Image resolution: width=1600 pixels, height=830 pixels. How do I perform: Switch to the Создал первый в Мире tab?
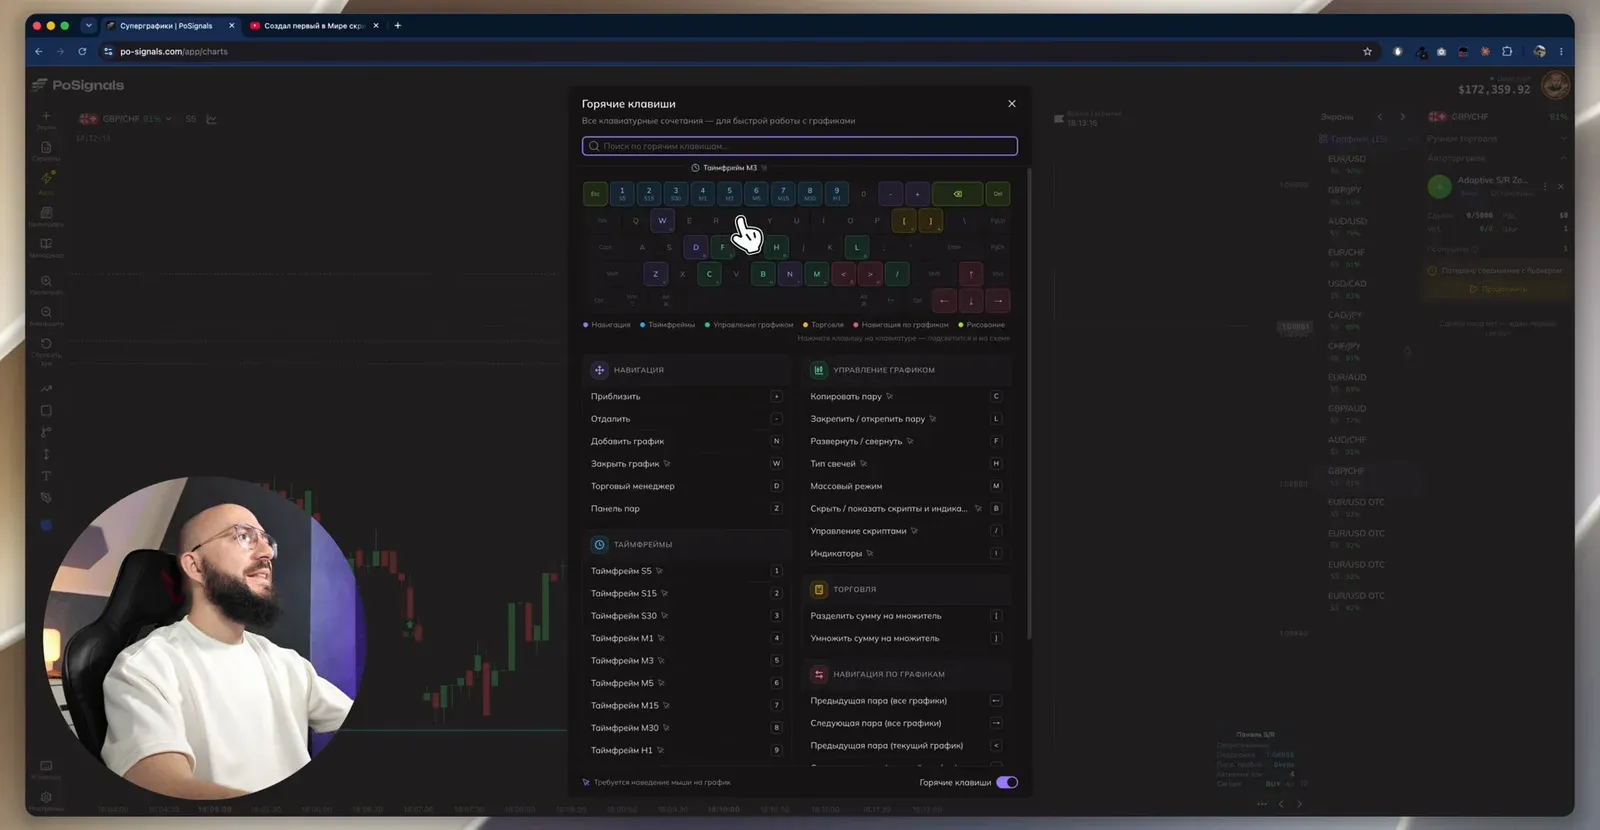click(x=314, y=26)
